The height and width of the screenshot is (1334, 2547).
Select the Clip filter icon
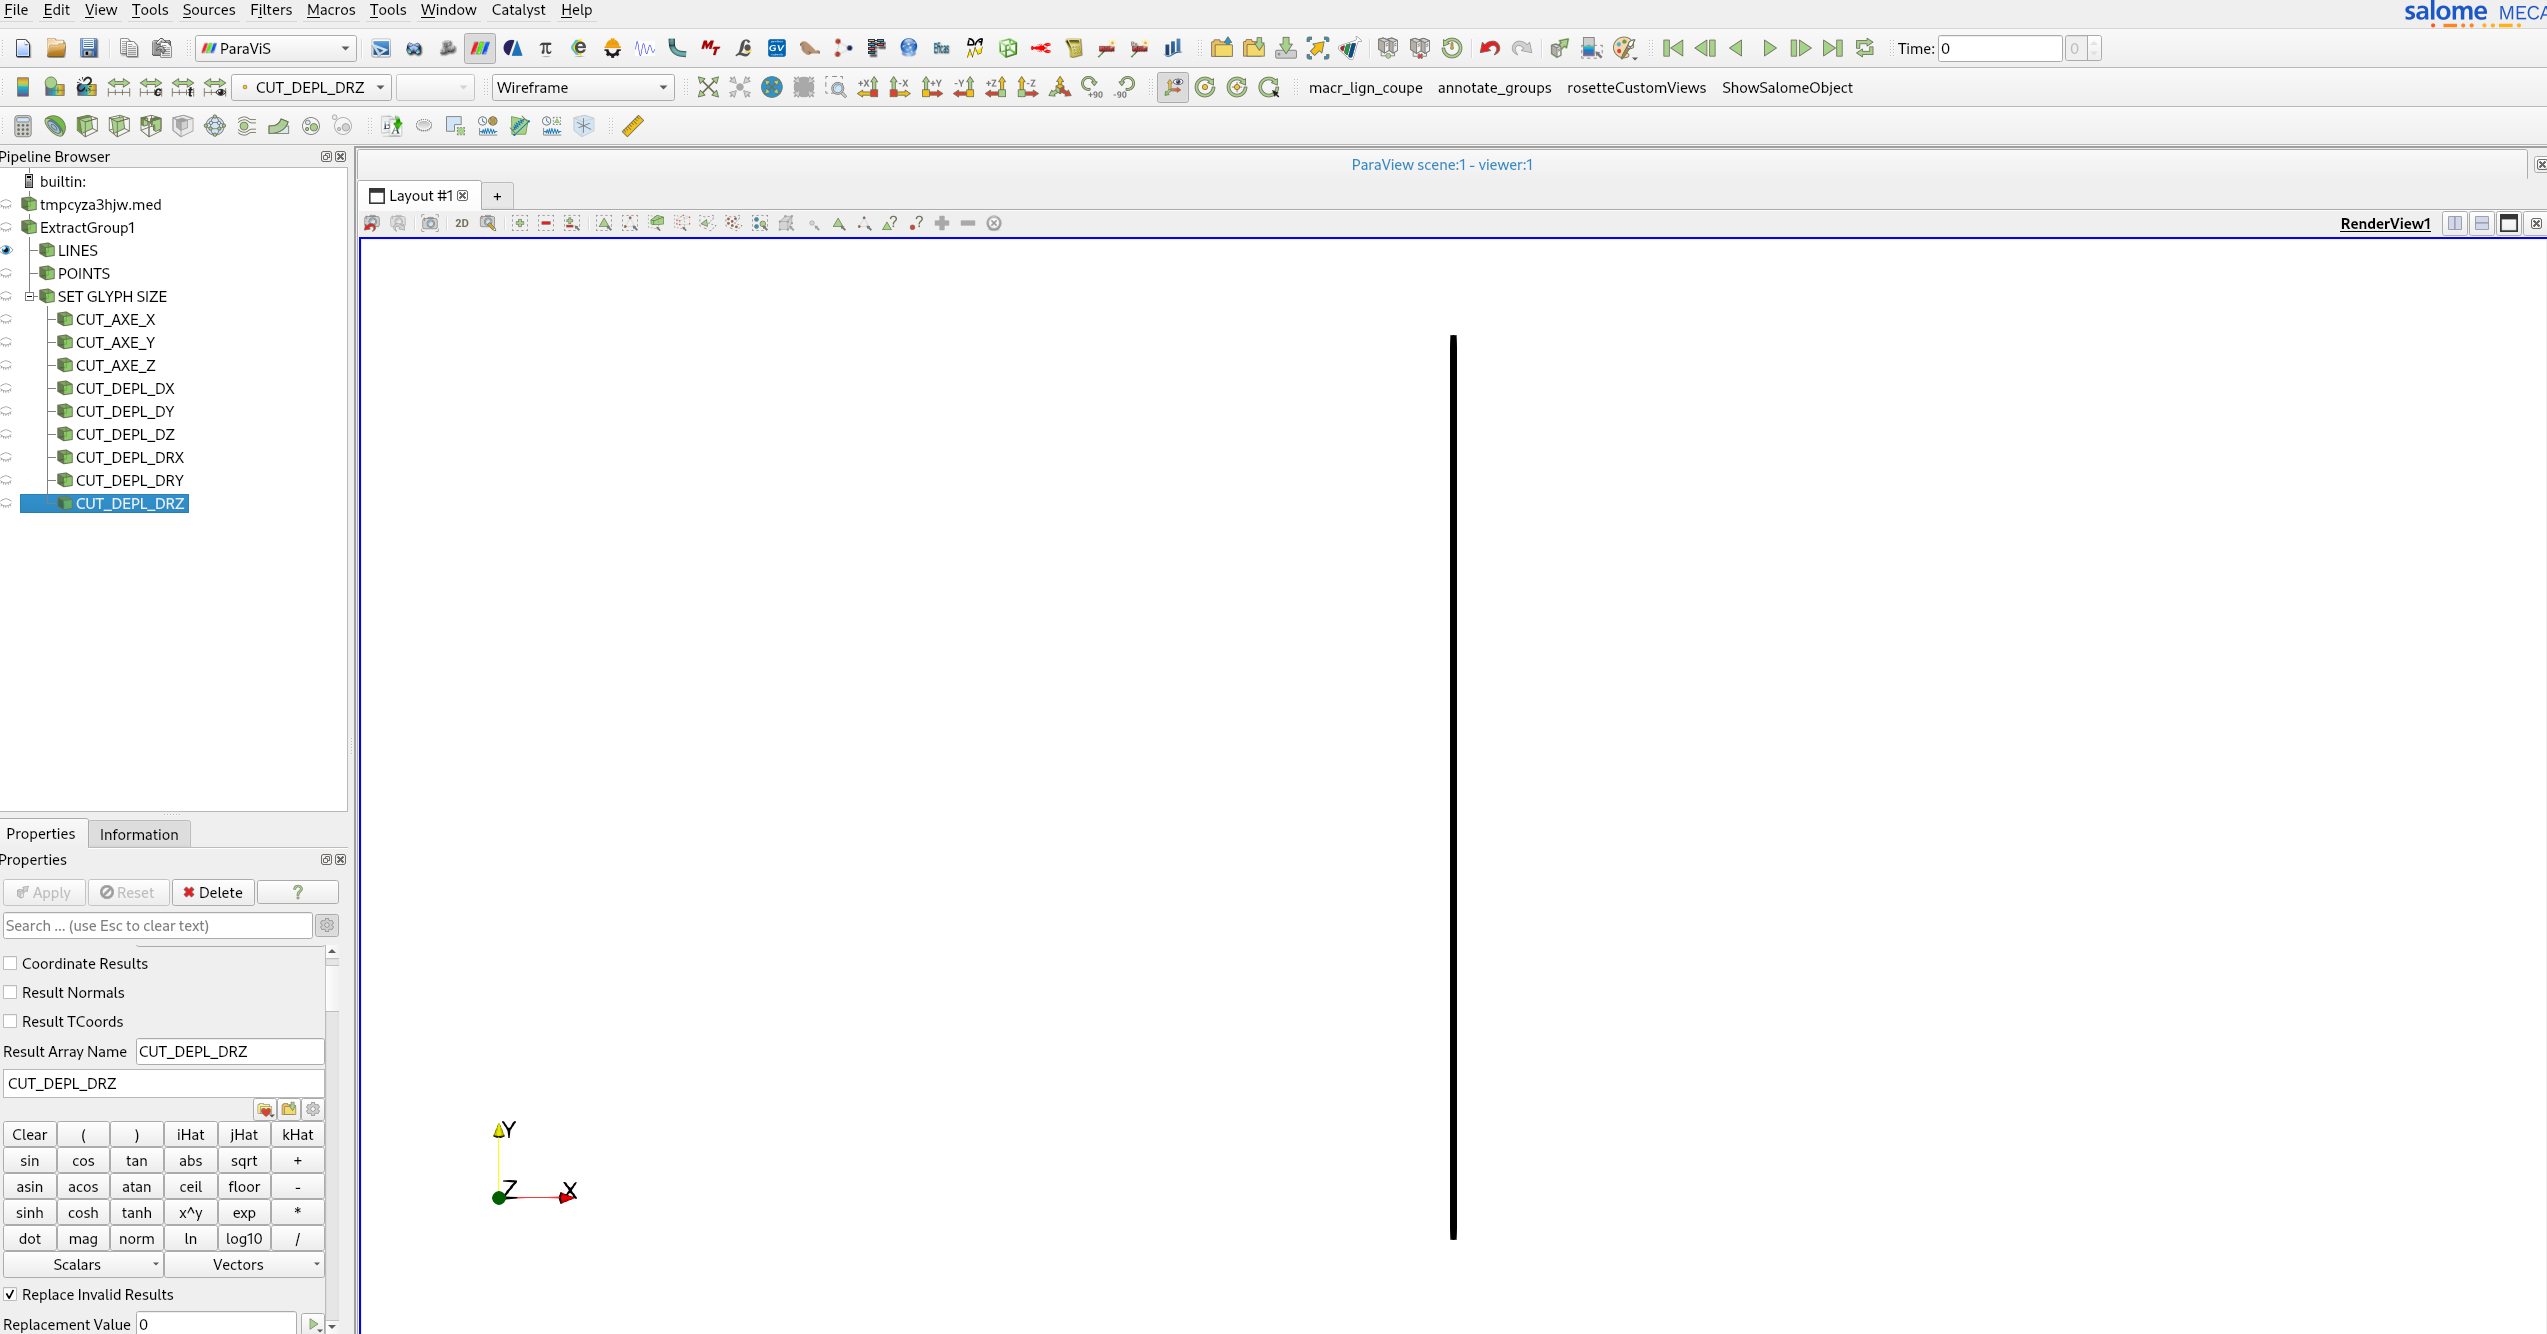87,126
